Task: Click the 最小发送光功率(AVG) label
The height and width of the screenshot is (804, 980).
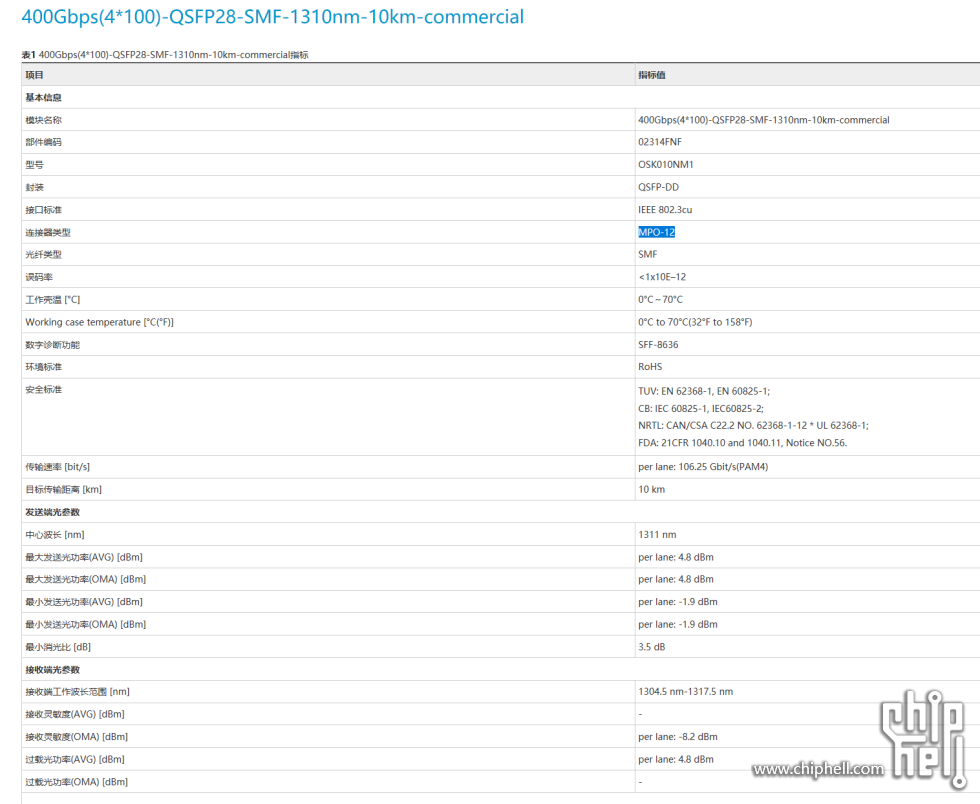Action: coord(84,603)
